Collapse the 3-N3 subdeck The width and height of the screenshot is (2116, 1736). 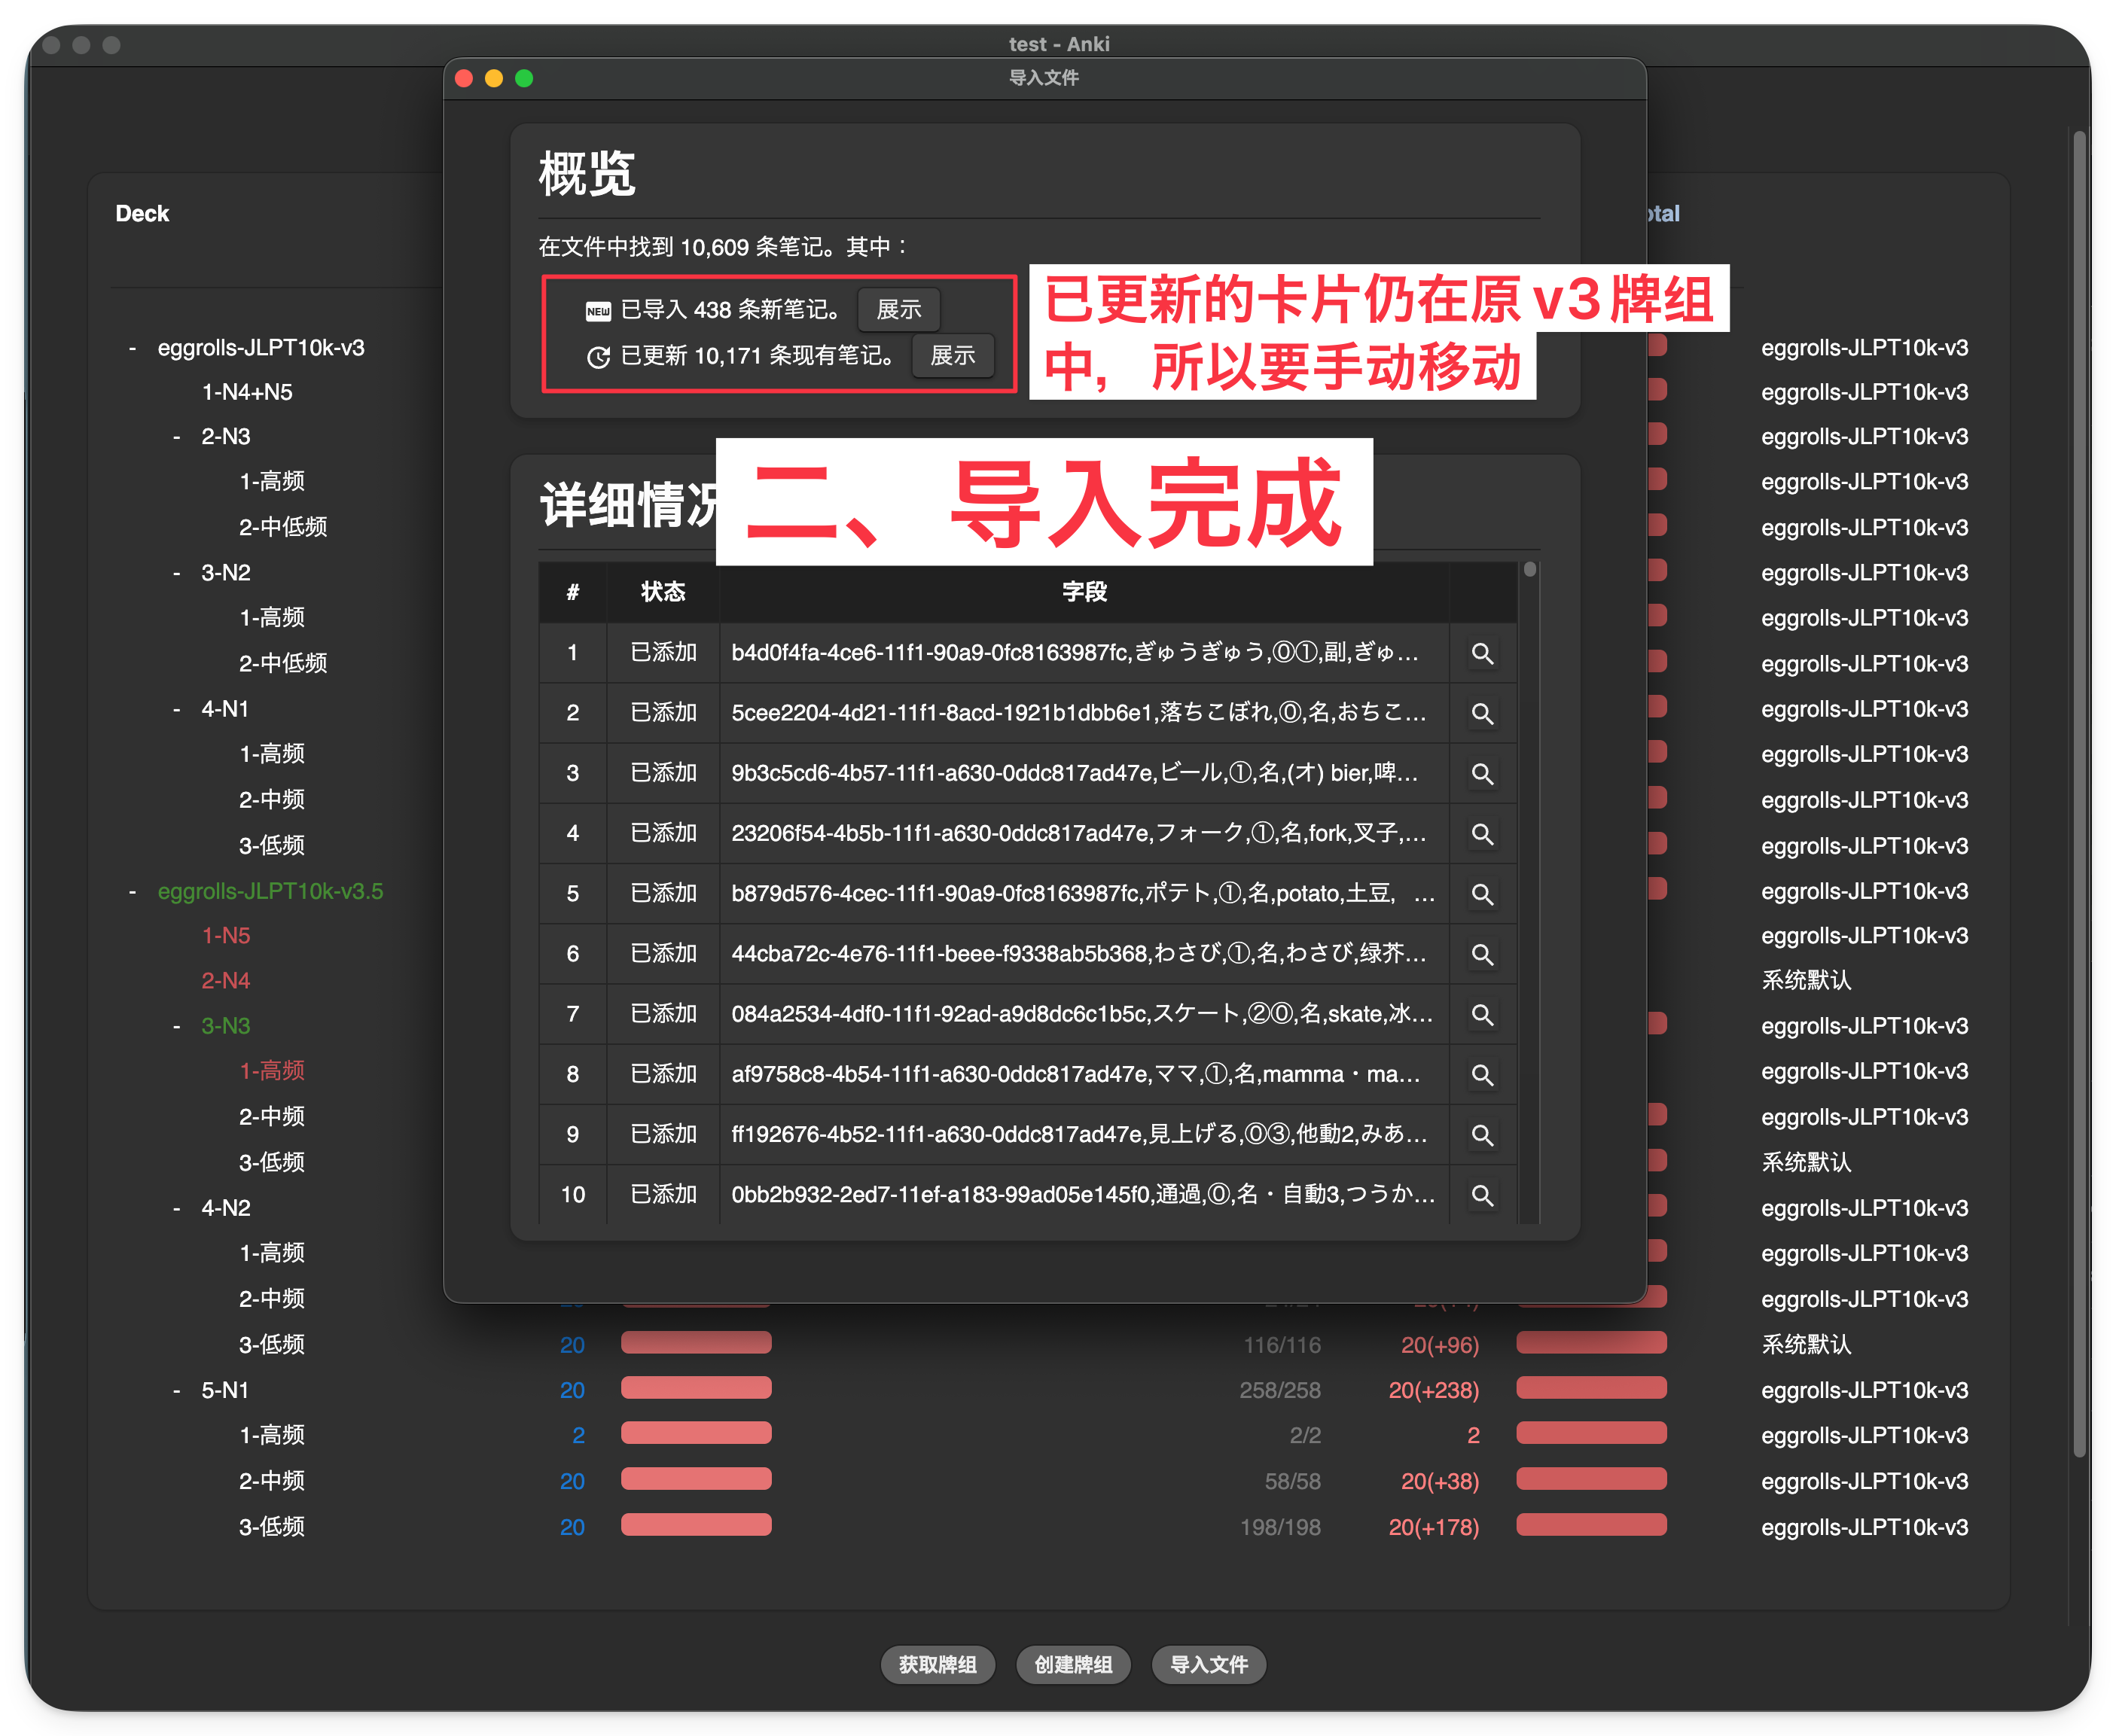(177, 1026)
